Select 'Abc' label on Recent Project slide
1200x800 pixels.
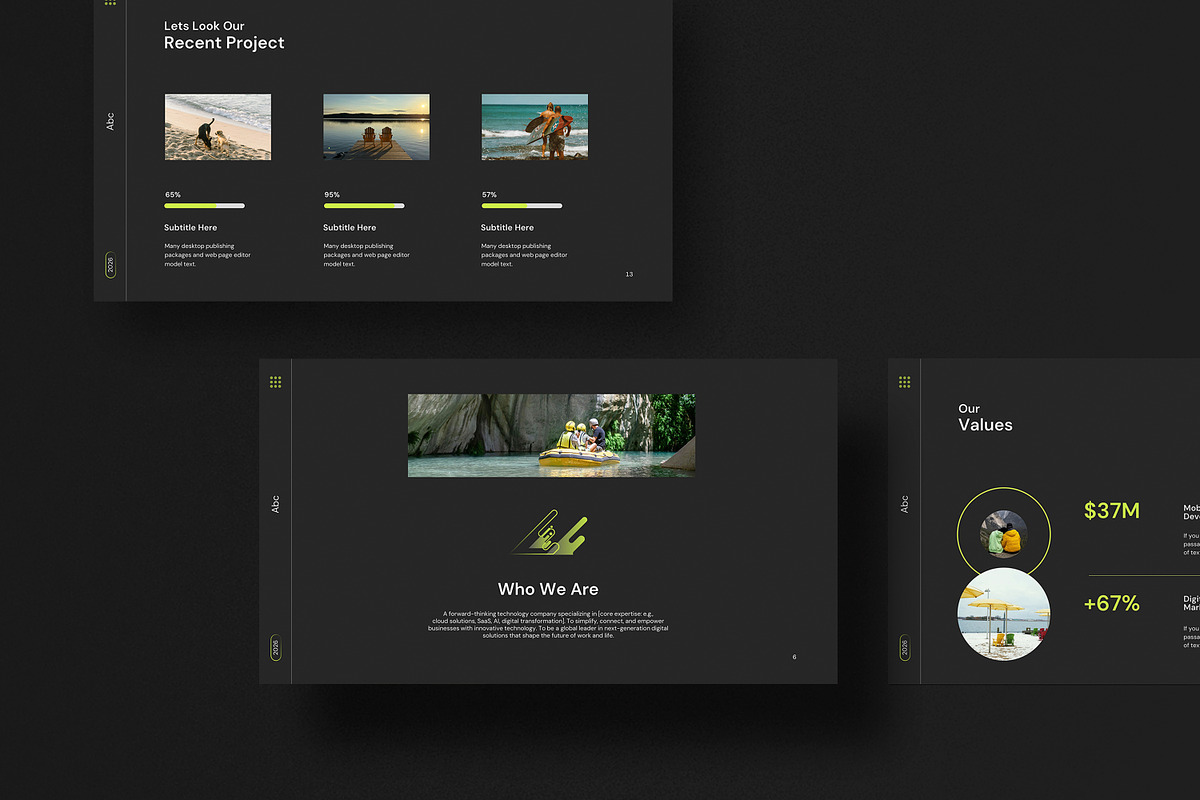pyautogui.click(x=110, y=121)
